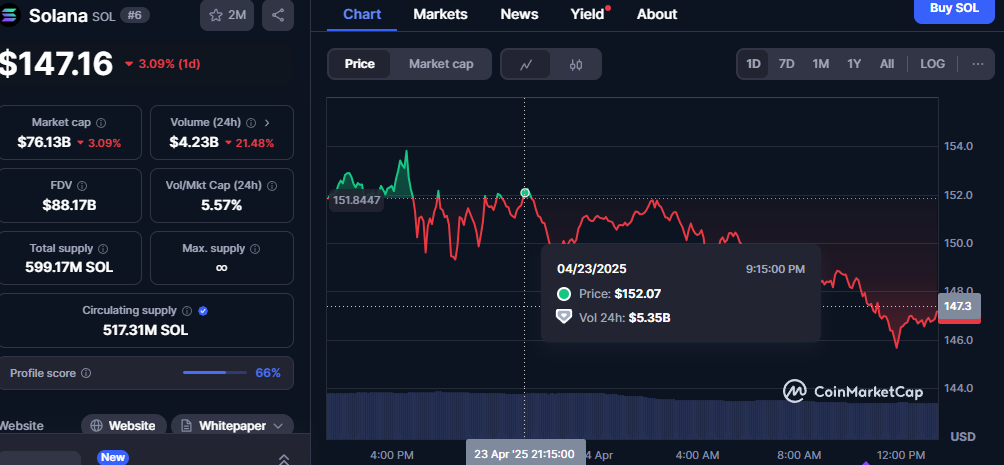The width and height of the screenshot is (1004, 465).
Task: Show Total supply info icon
Action: [103, 249]
